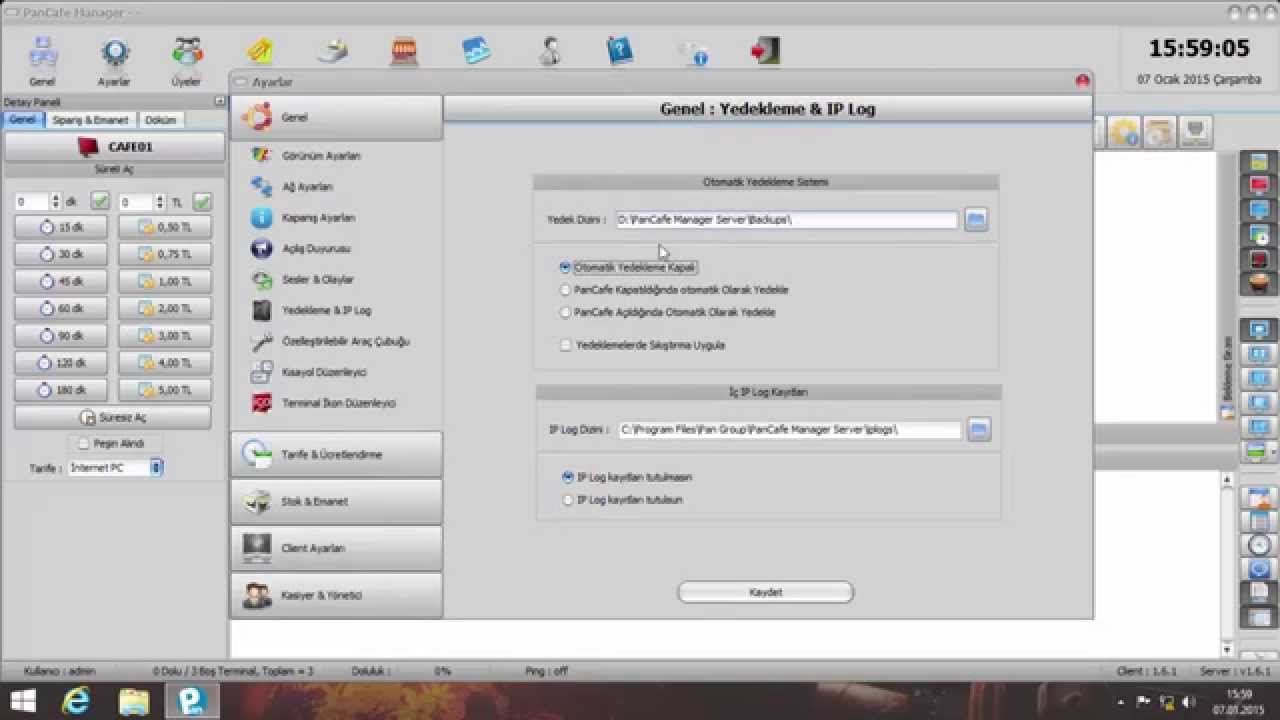Viewport: 1280px width, 720px height.
Task: Click the IP Log Dizini path field
Action: point(789,430)
